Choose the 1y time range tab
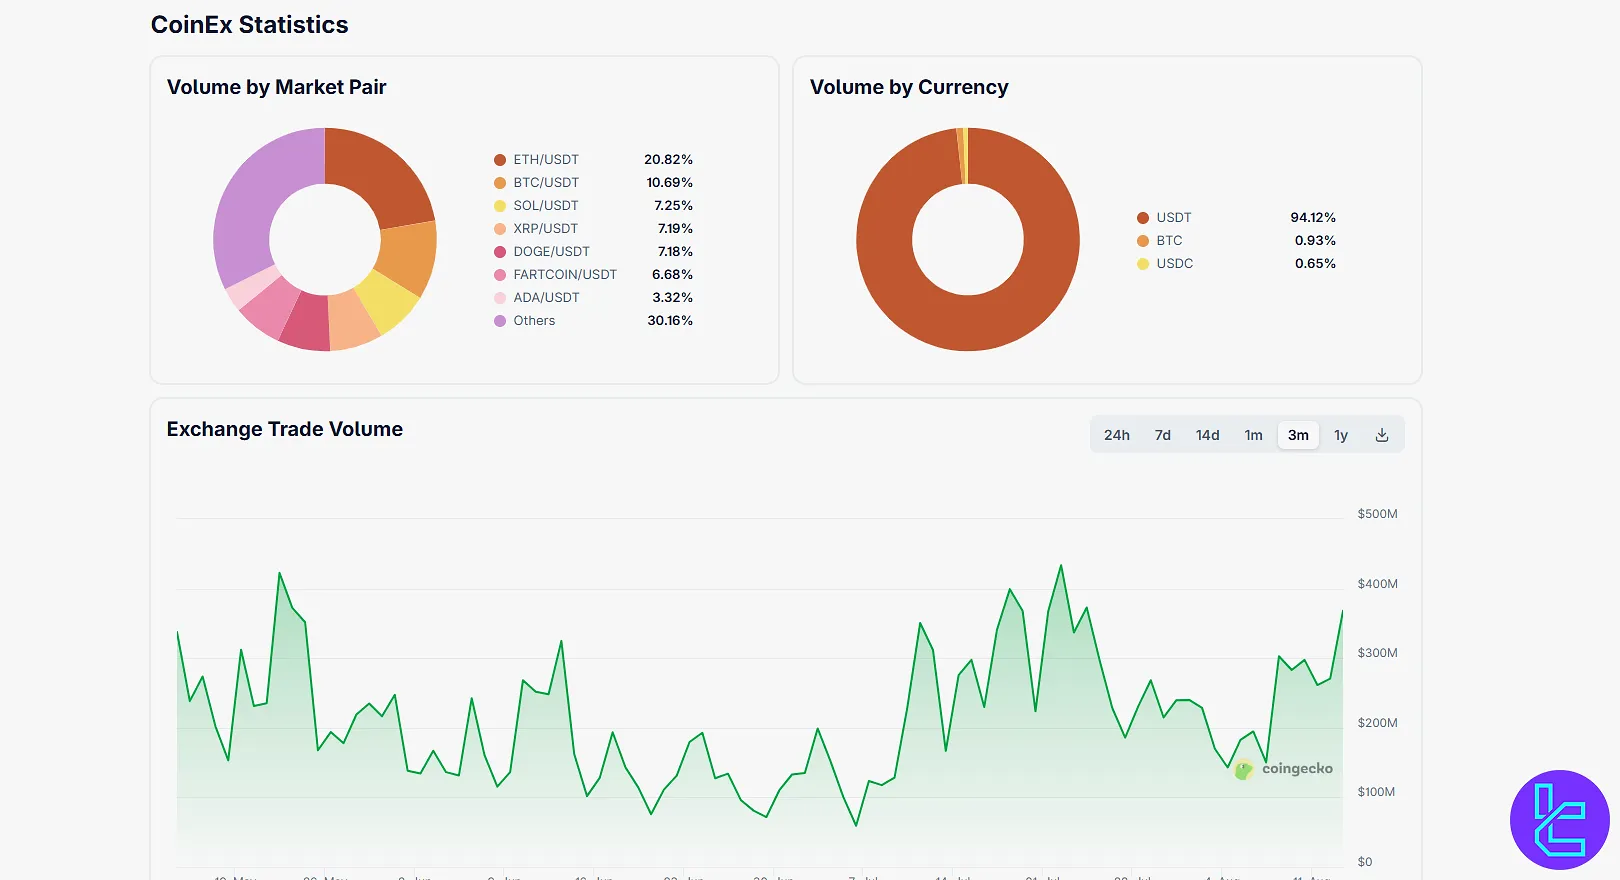Screen dimensions: 1620x880 tap(1341, 435)
